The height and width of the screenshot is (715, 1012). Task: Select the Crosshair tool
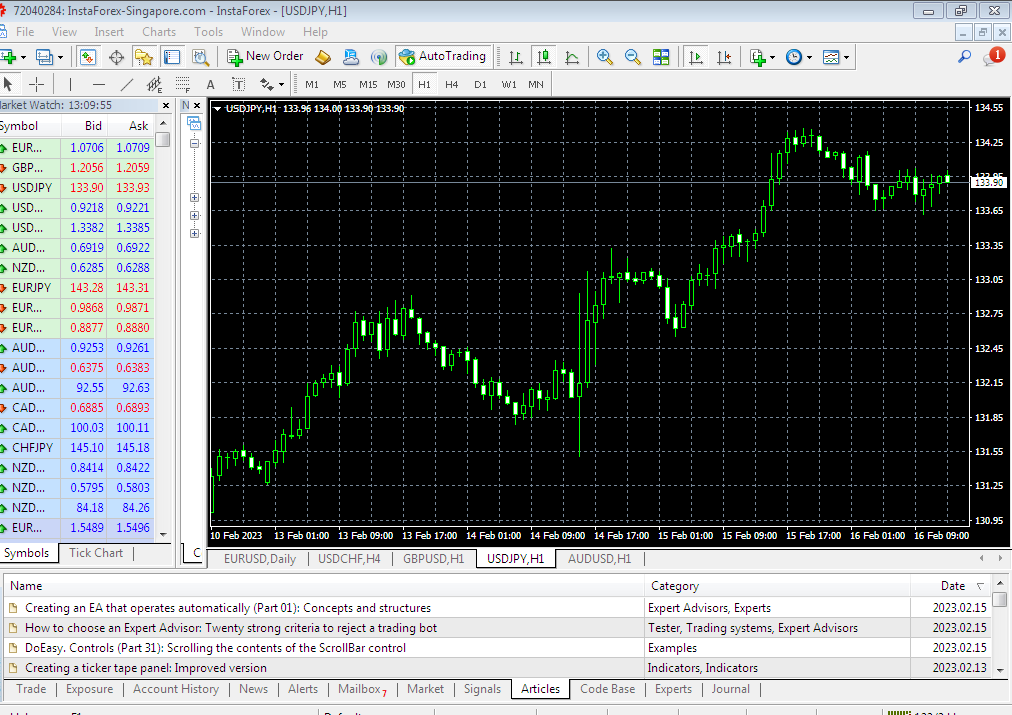[37, 85]
